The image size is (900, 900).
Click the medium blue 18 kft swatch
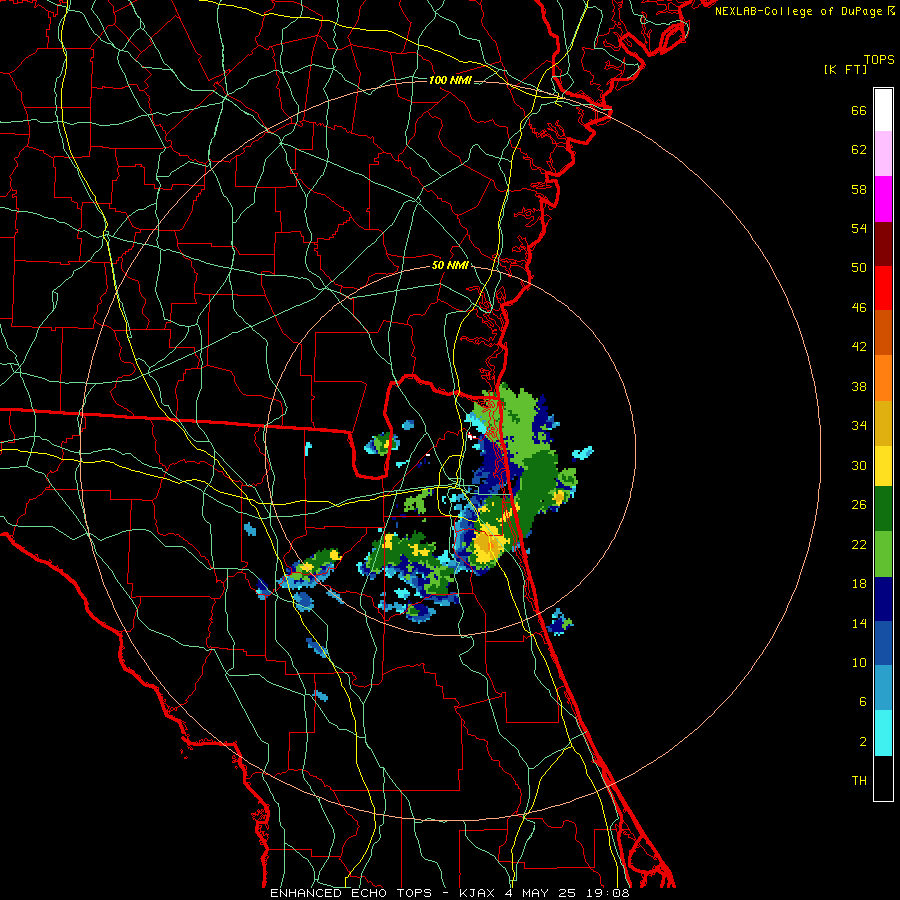[883, 643]
